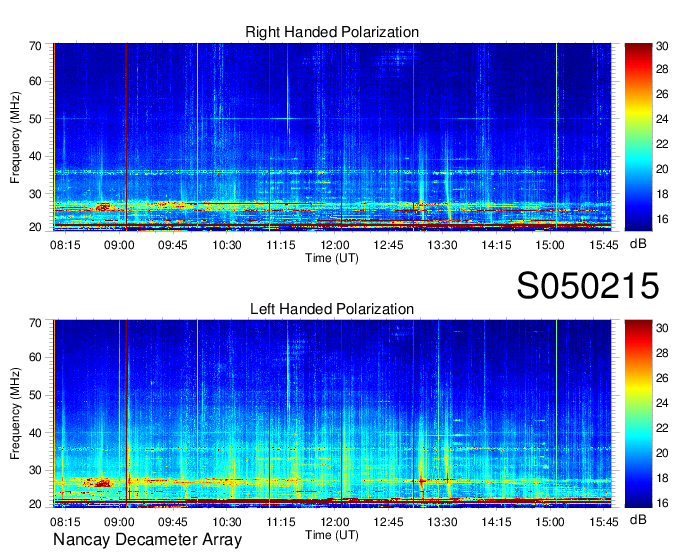Click the 60 MHz tick on bottom plot

[x=35, y=358]
